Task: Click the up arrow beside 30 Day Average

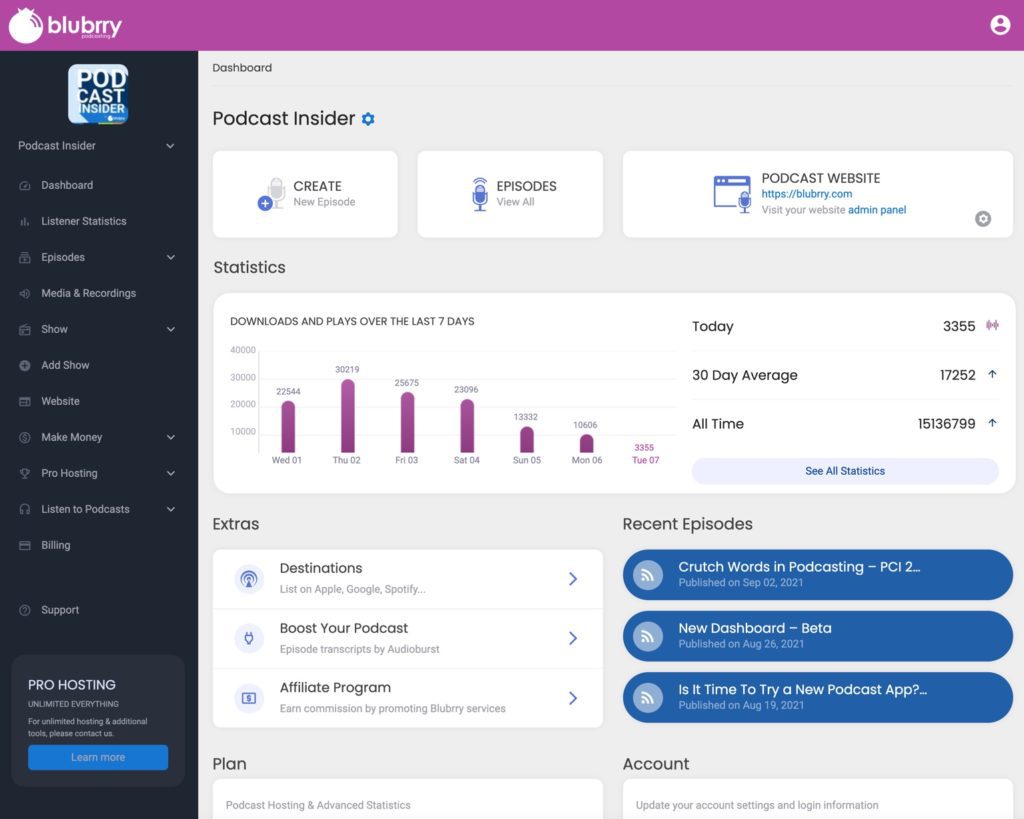Action: point(992,374)
